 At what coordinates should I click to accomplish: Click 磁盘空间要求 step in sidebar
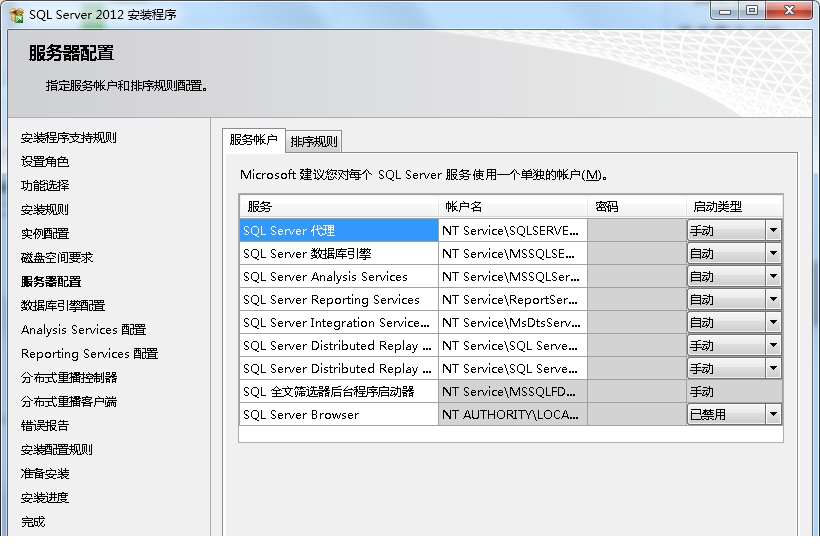[x=57, y=257]
